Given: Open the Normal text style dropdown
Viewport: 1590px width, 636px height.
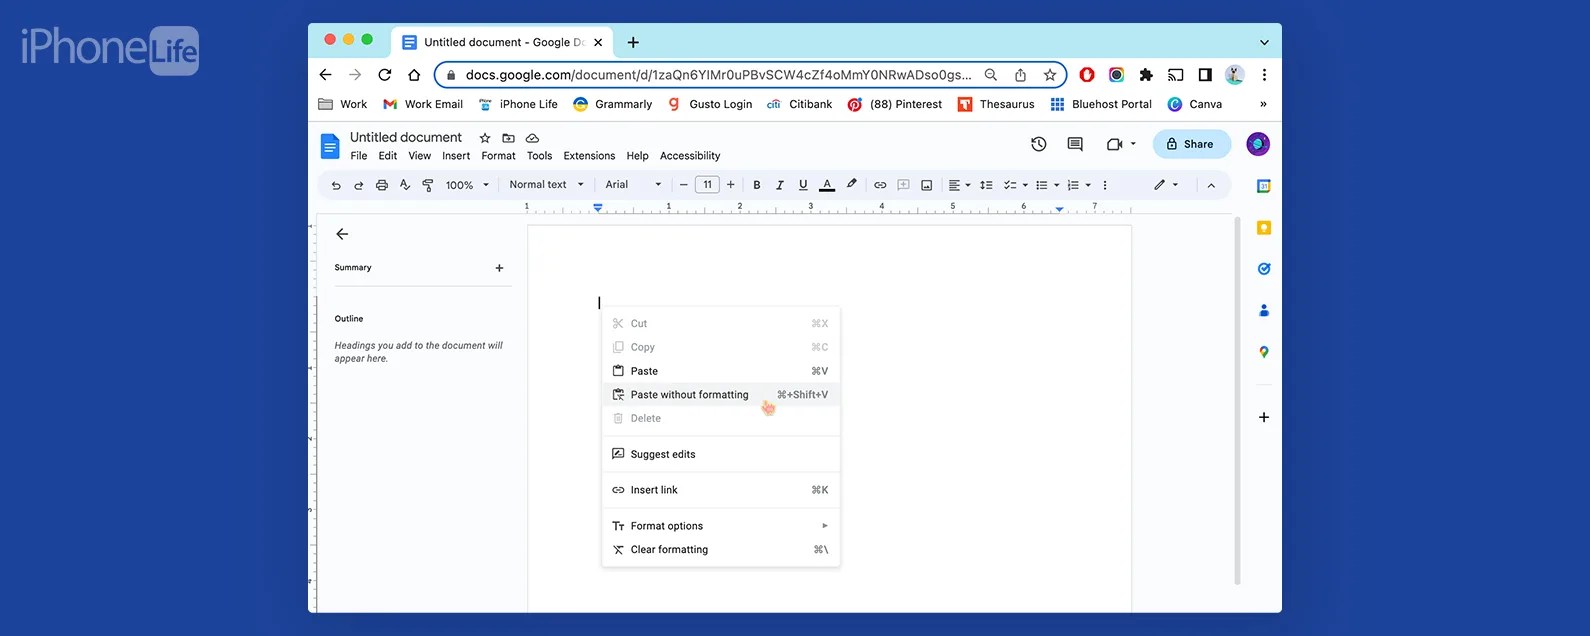Looking at the screenshot, I should point(546,185).
